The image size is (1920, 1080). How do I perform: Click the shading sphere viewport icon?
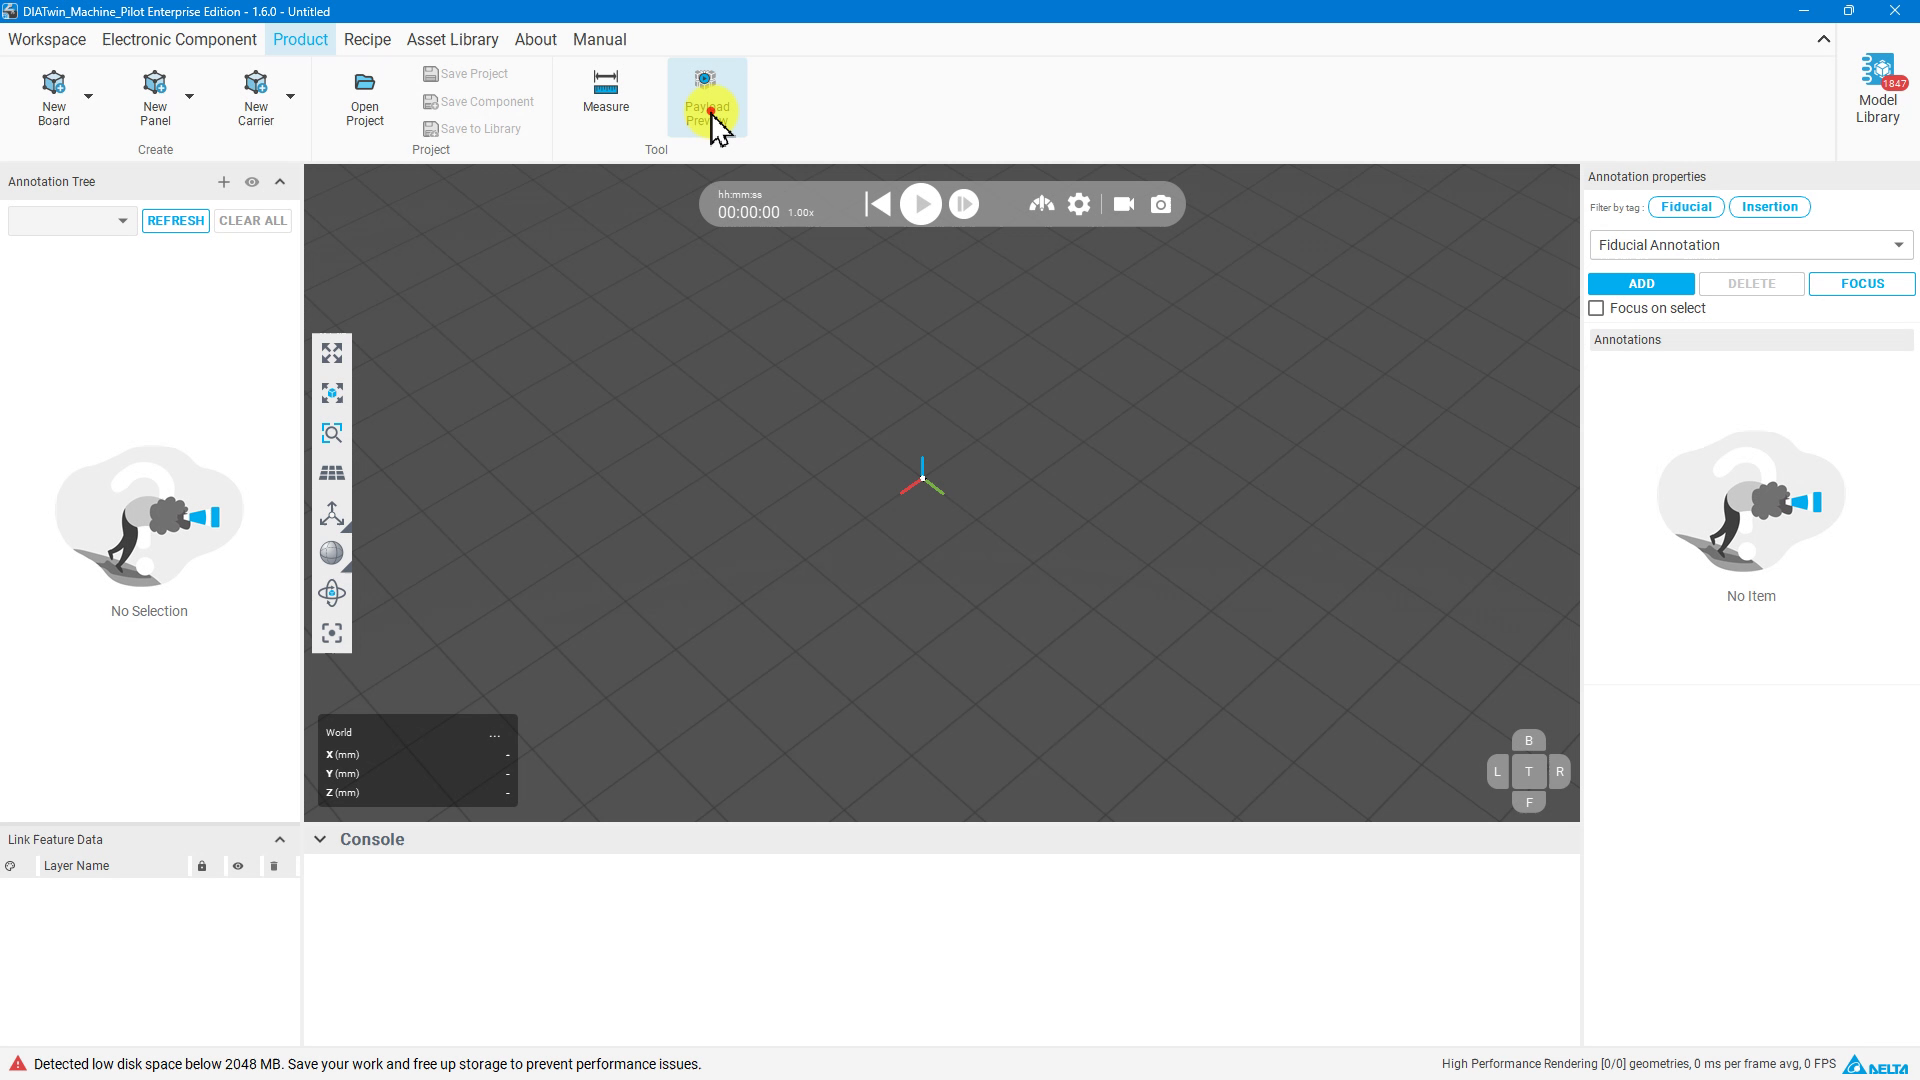(x=332, y=553)
